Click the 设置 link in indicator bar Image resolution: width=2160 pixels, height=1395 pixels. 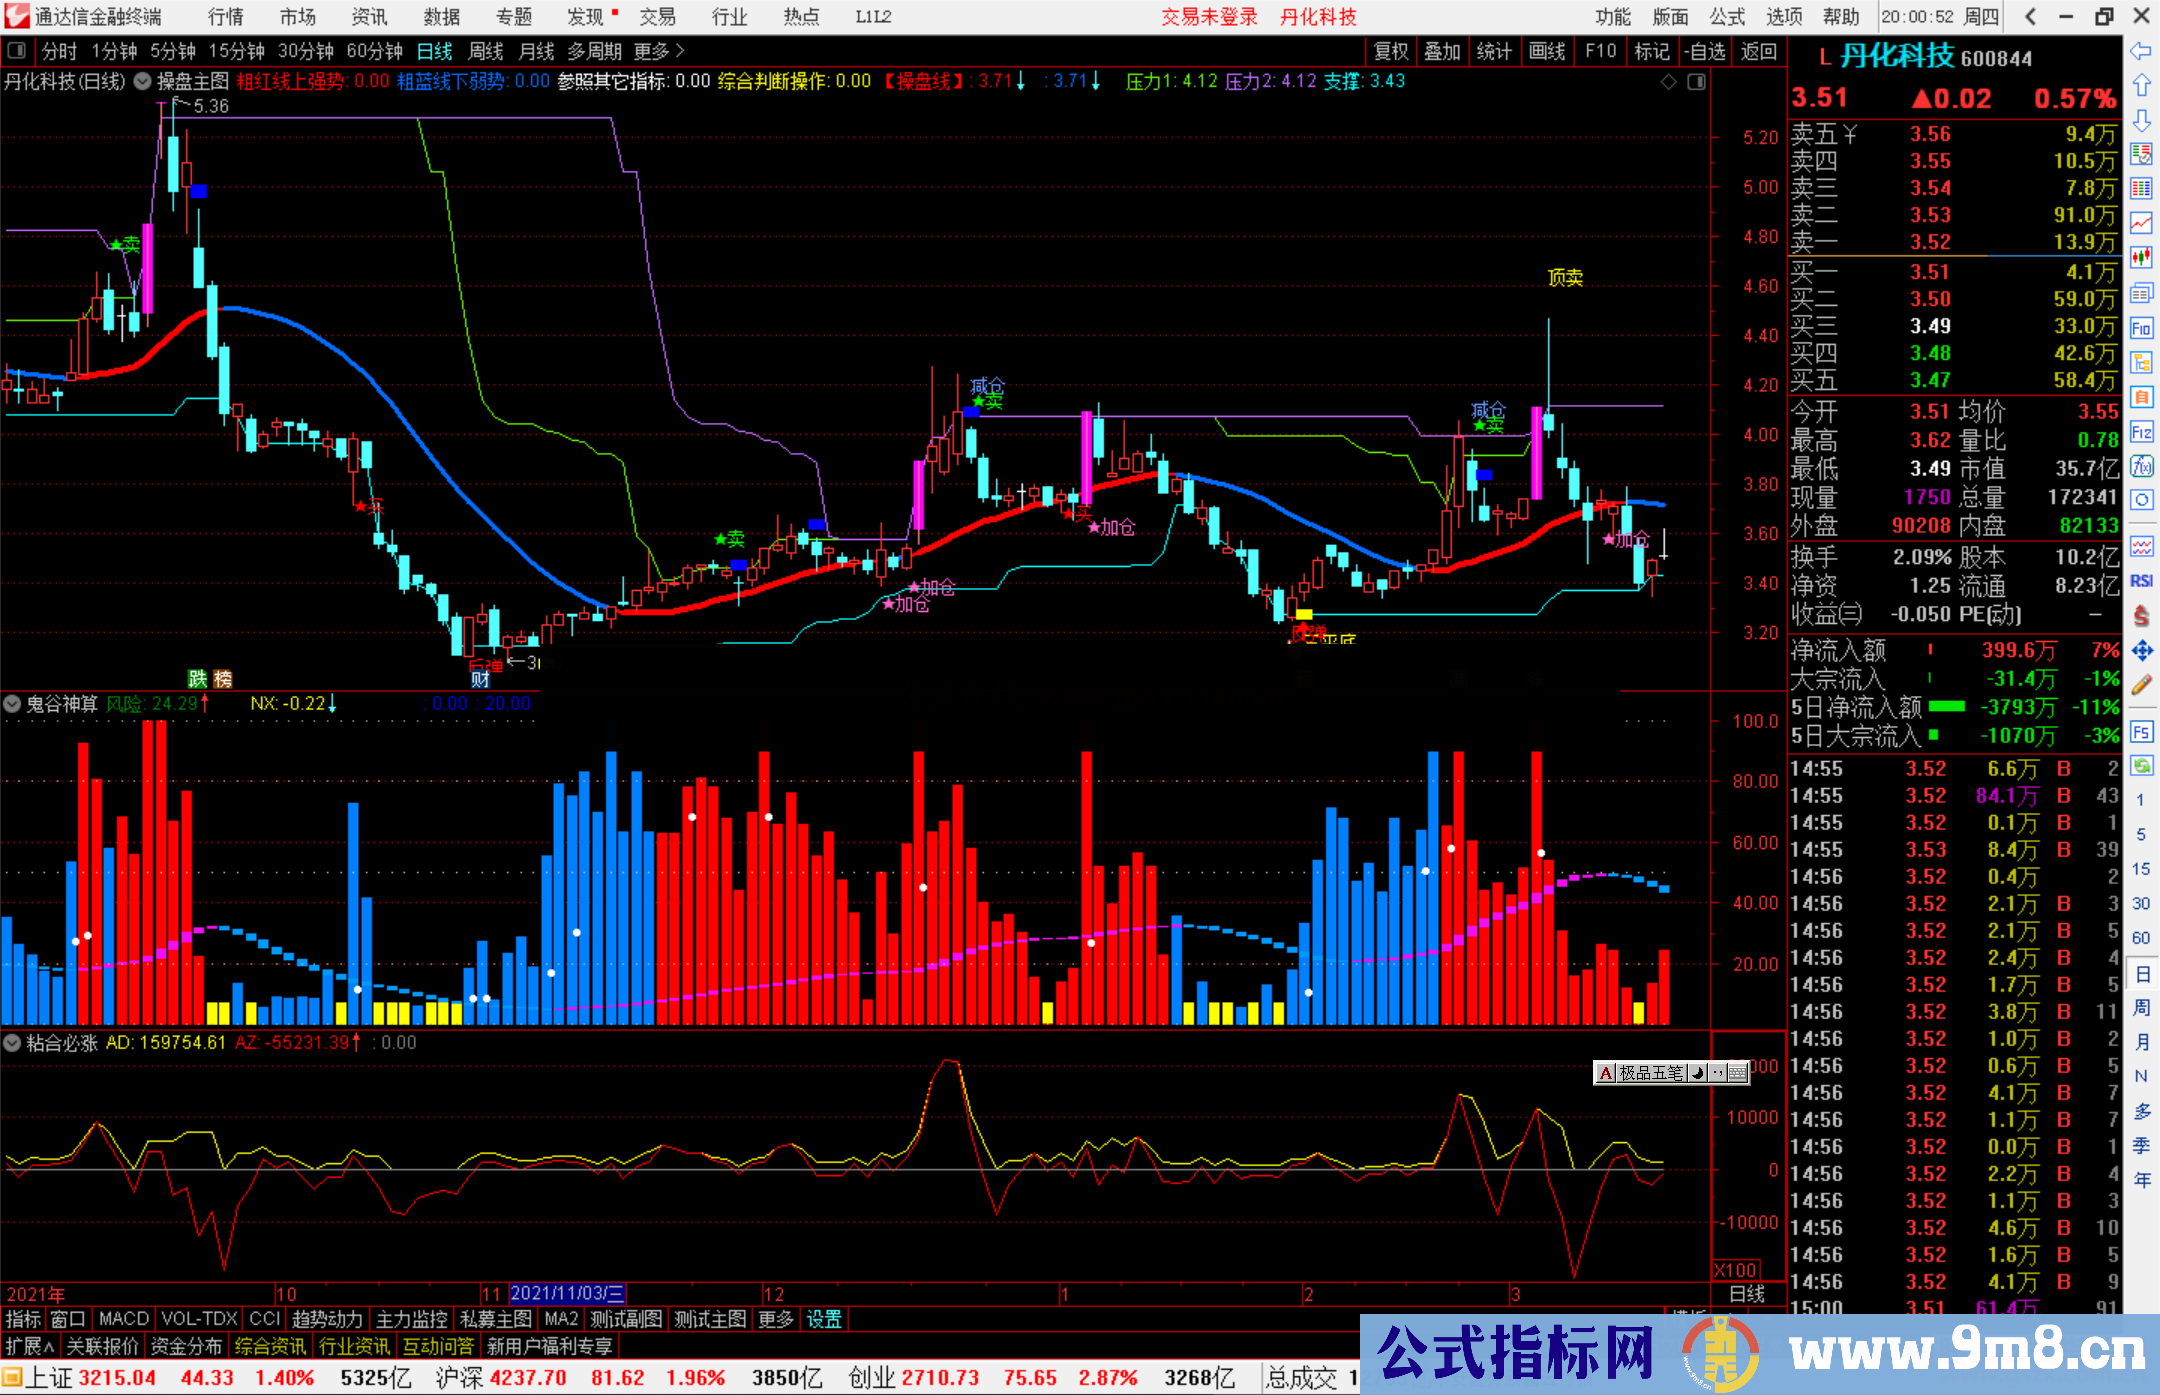point(824,1319)
